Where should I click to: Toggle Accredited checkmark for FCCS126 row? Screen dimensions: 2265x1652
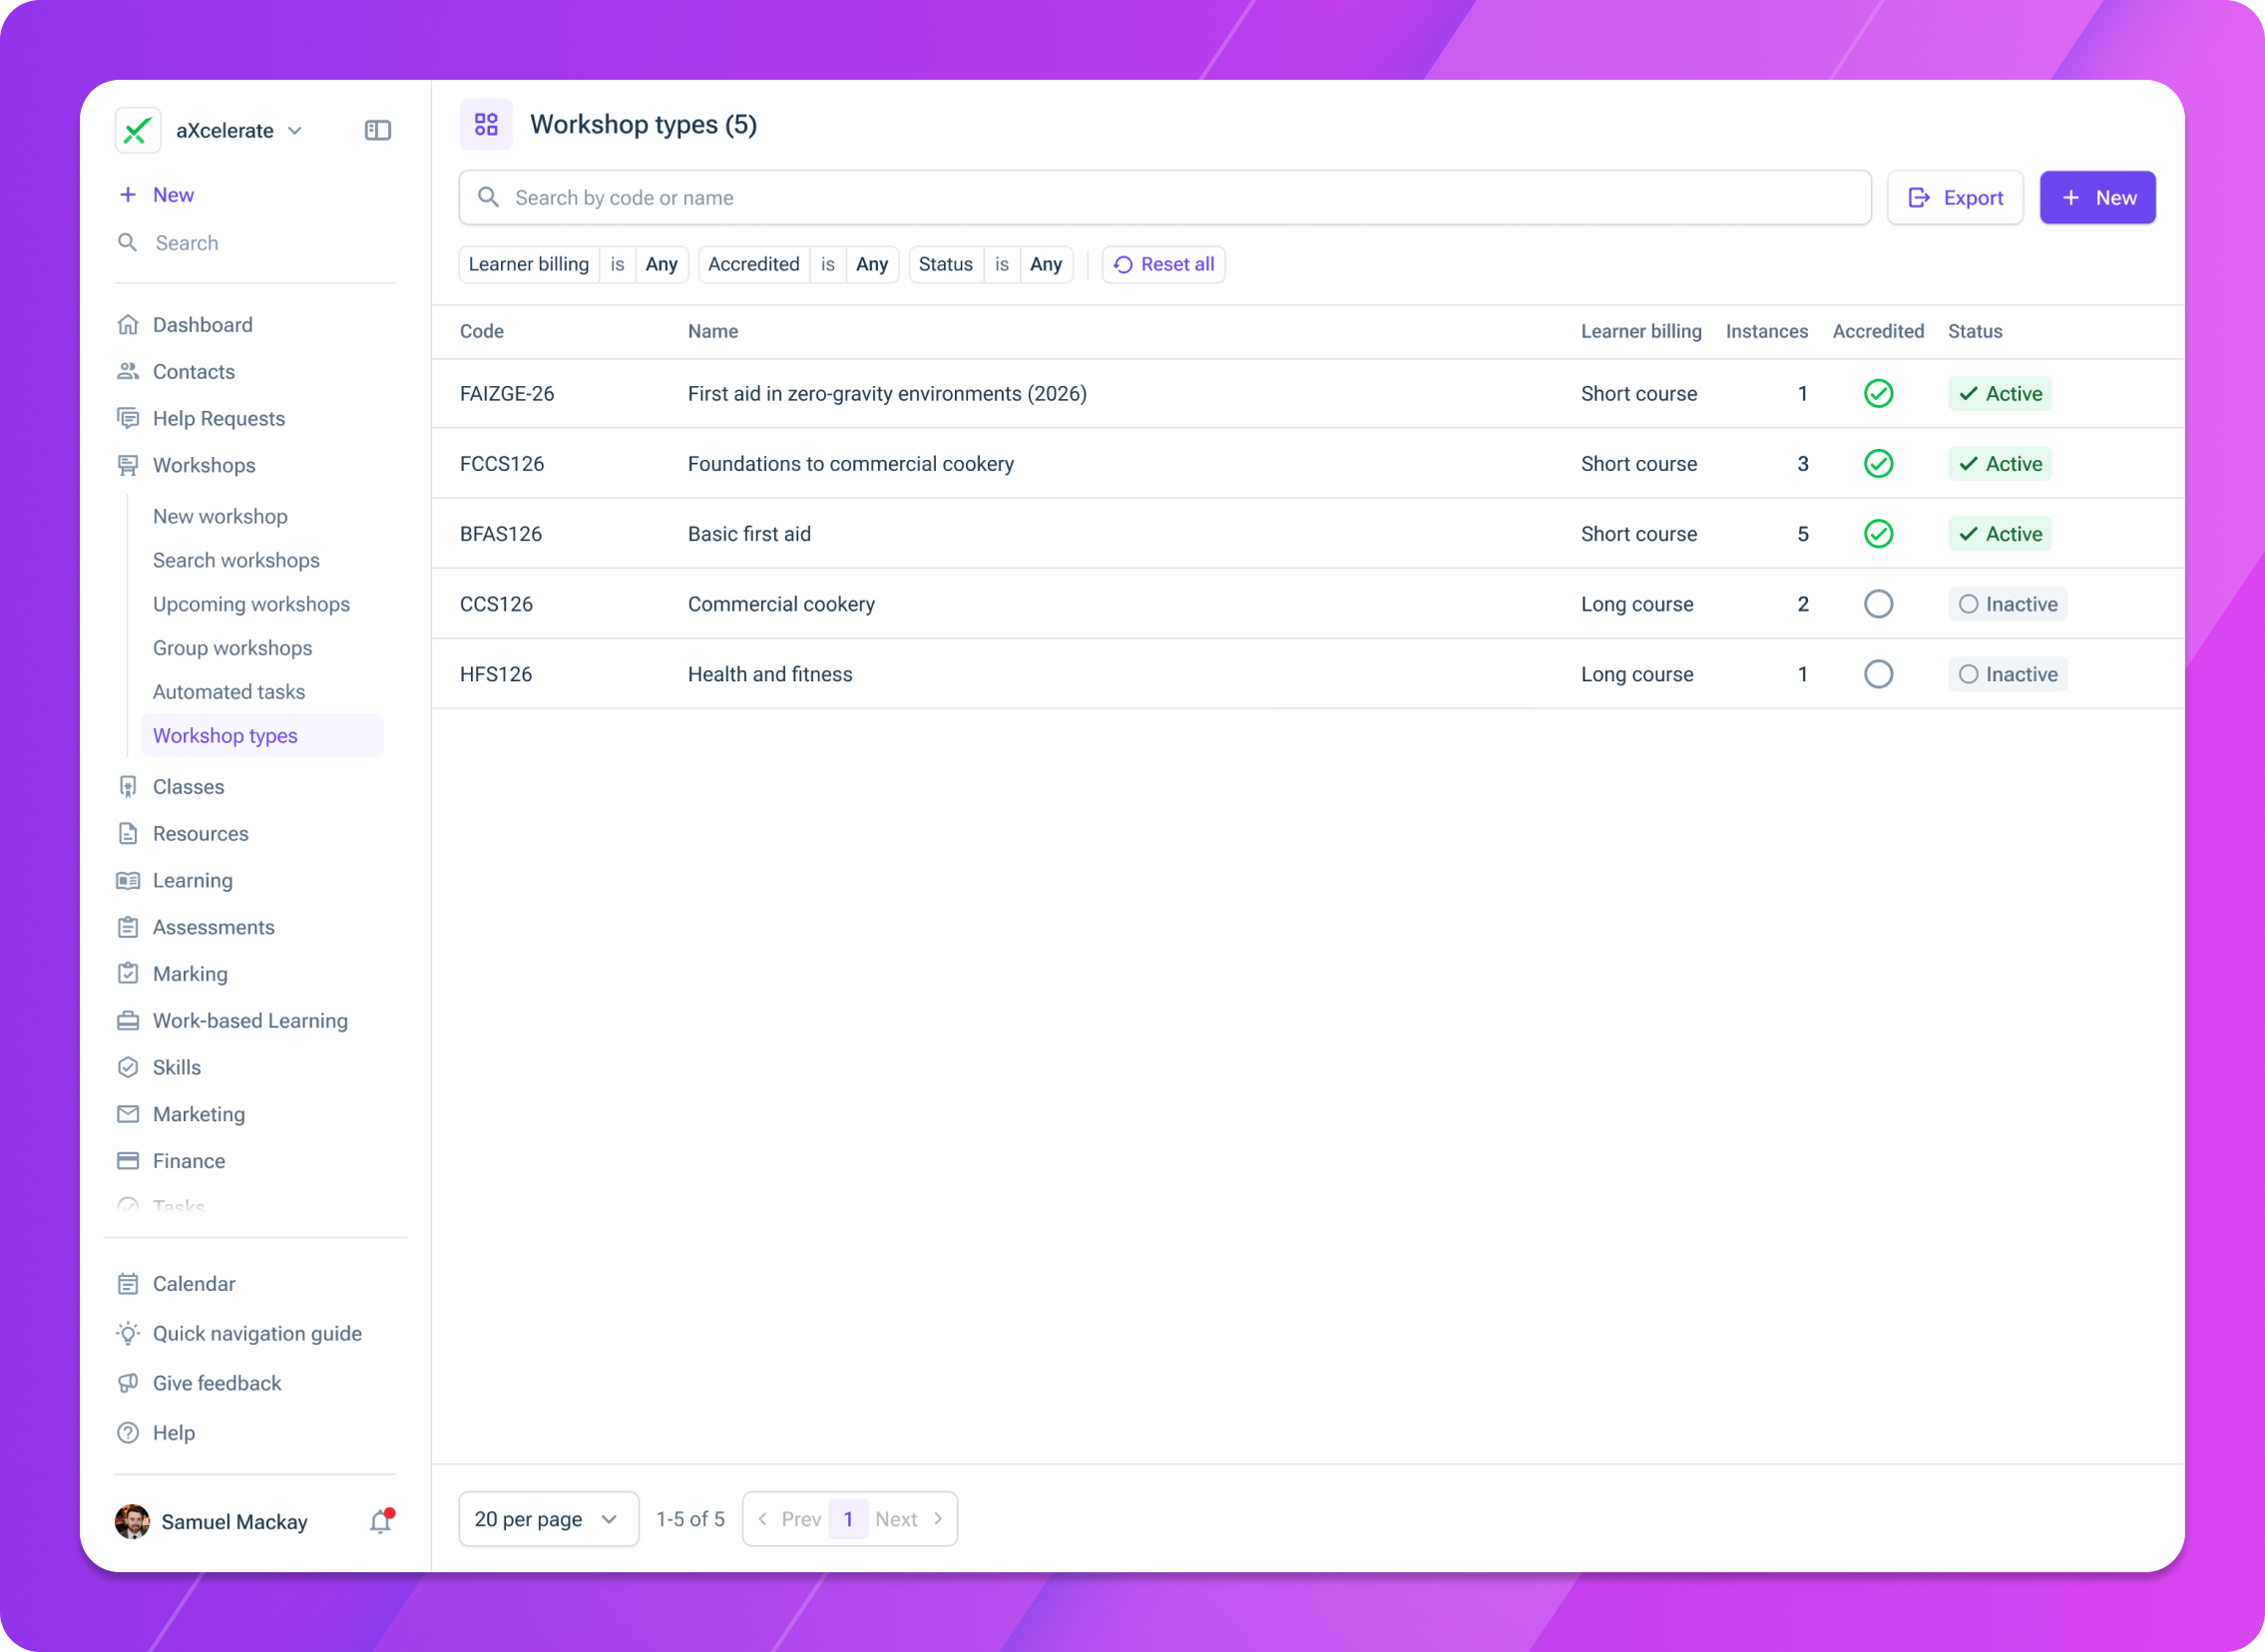tap(1879, 464)
